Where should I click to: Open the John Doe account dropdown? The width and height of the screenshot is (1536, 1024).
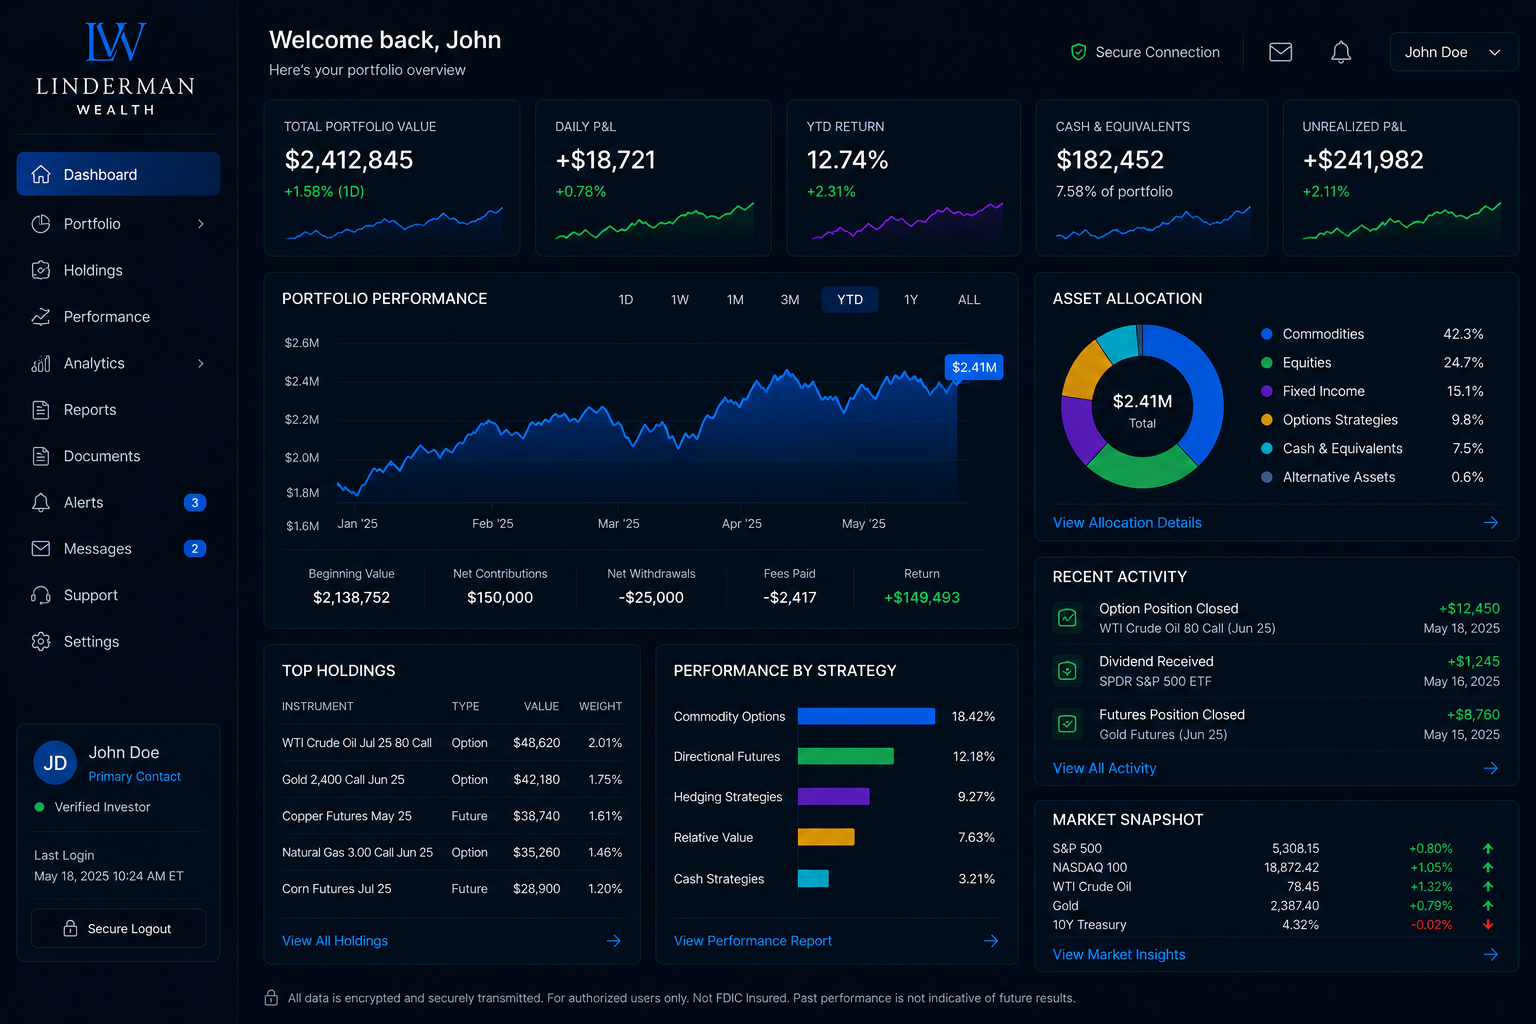click(1453, 52)
